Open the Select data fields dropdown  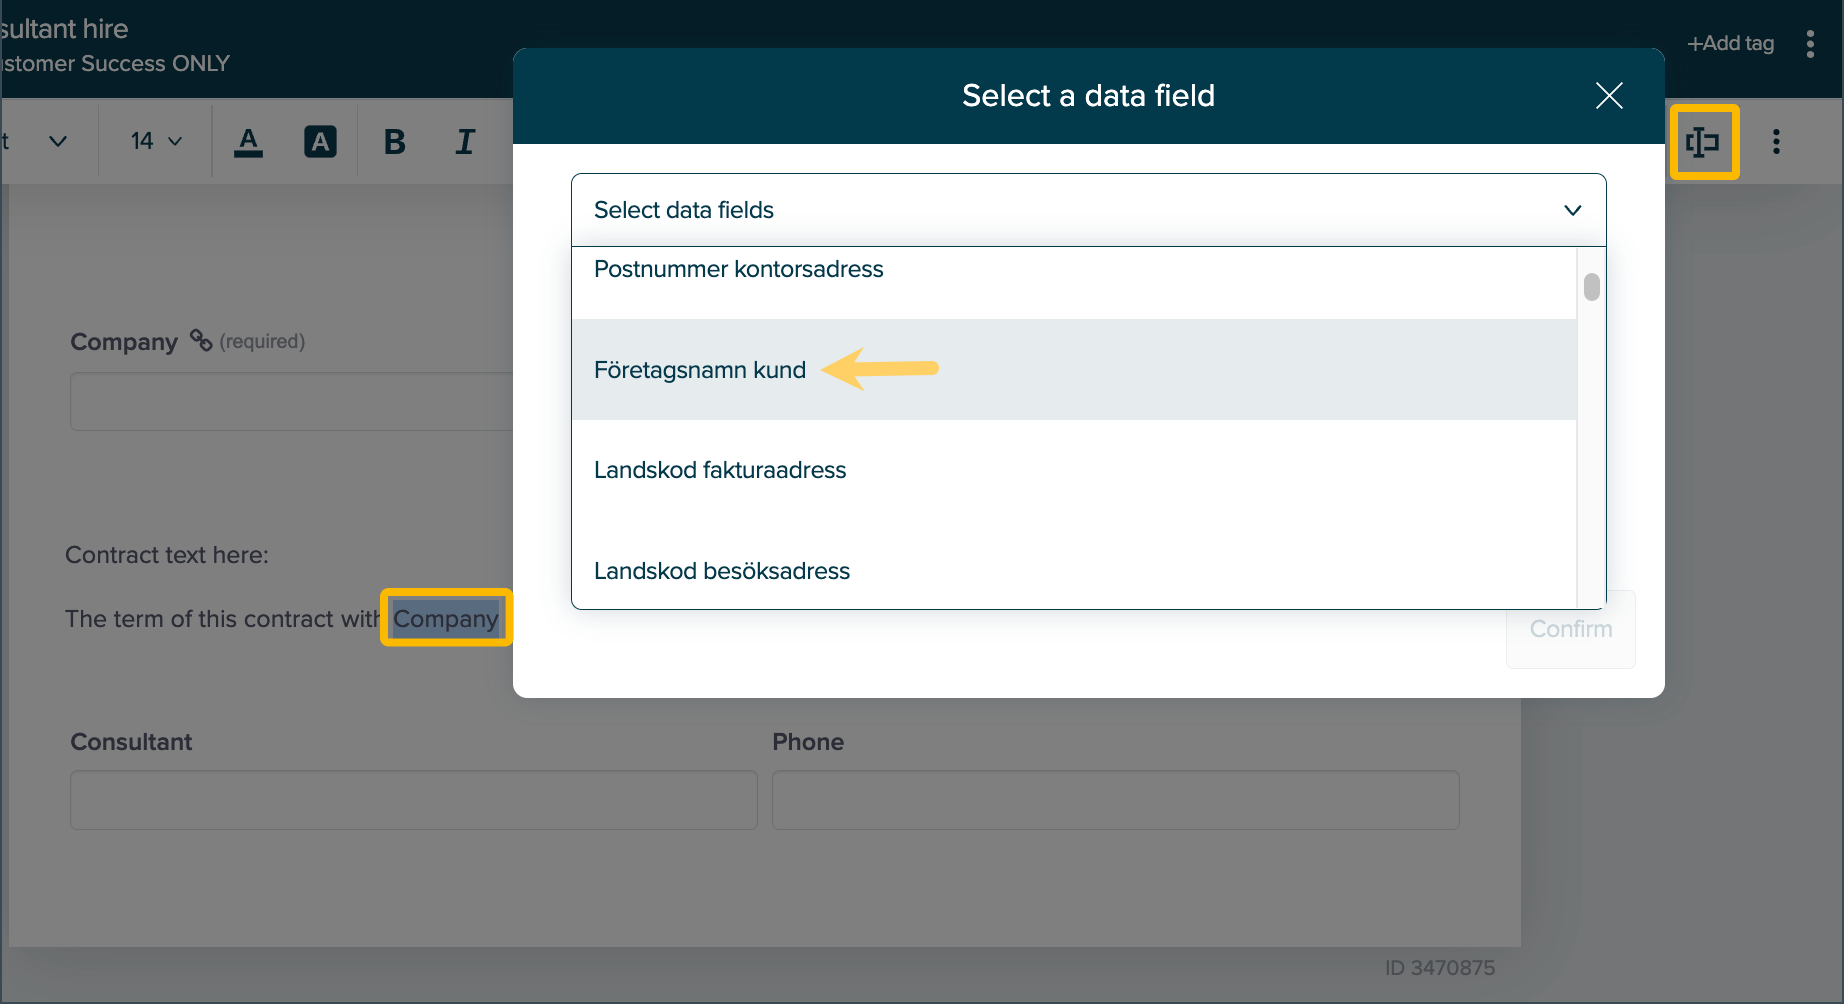[1088, 210]
